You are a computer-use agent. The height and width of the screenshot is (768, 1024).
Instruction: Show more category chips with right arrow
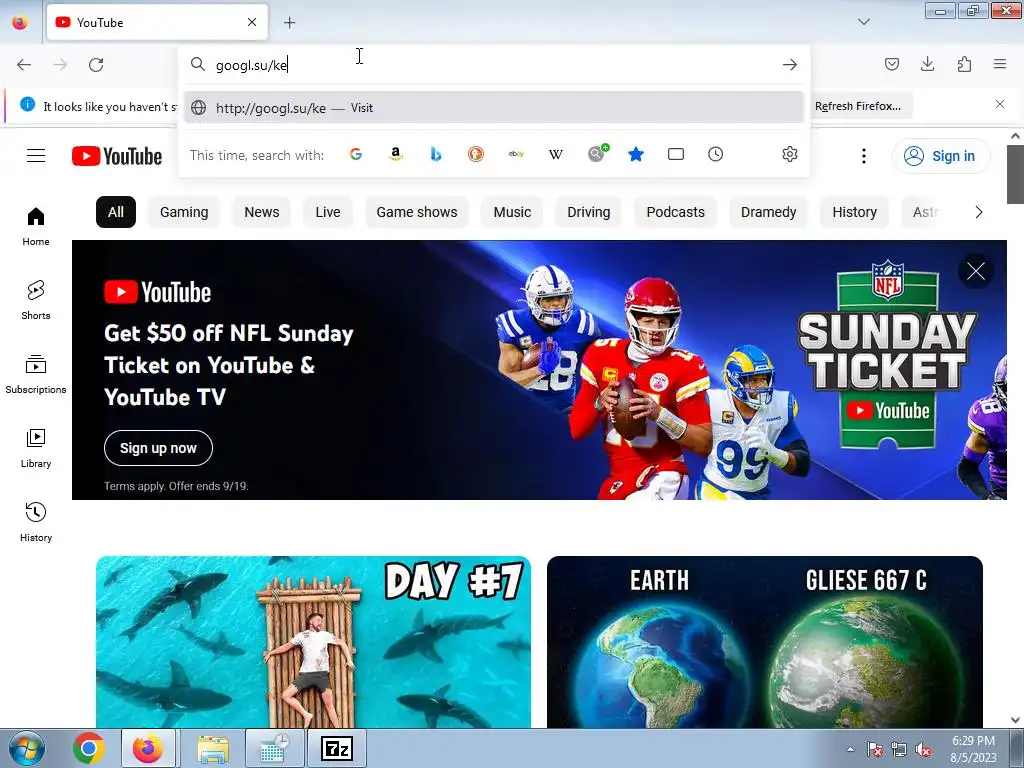point(978,212)
